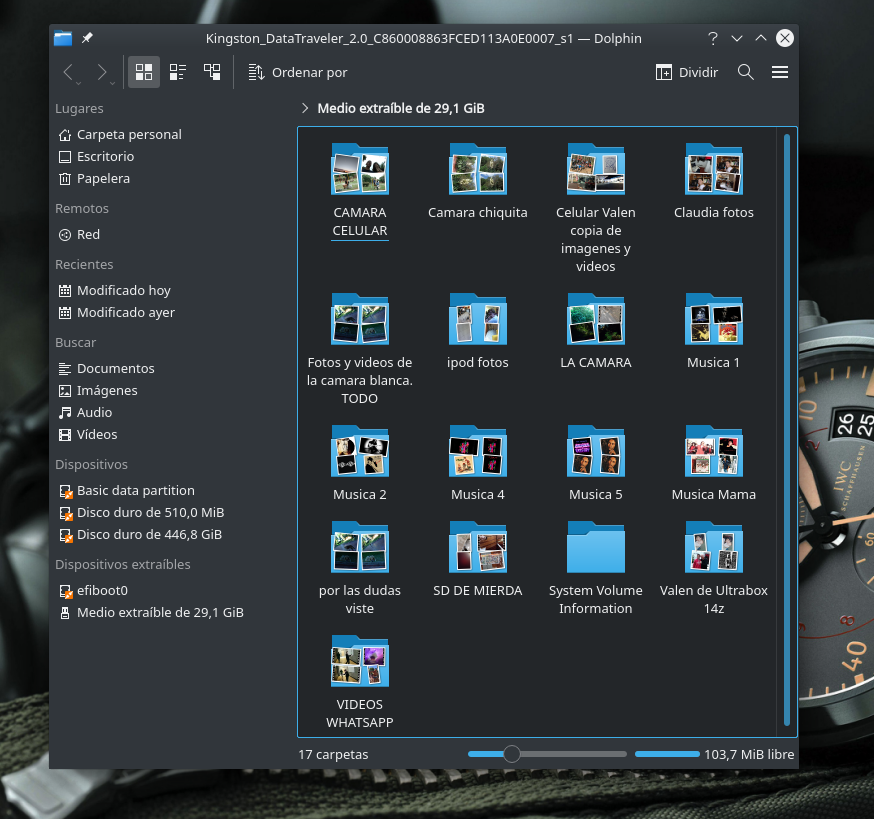This screenshot has height=819, width=874.
Task: Adjust the icon zoom slider
Action: pyautogui.click(x=512, y=754)
